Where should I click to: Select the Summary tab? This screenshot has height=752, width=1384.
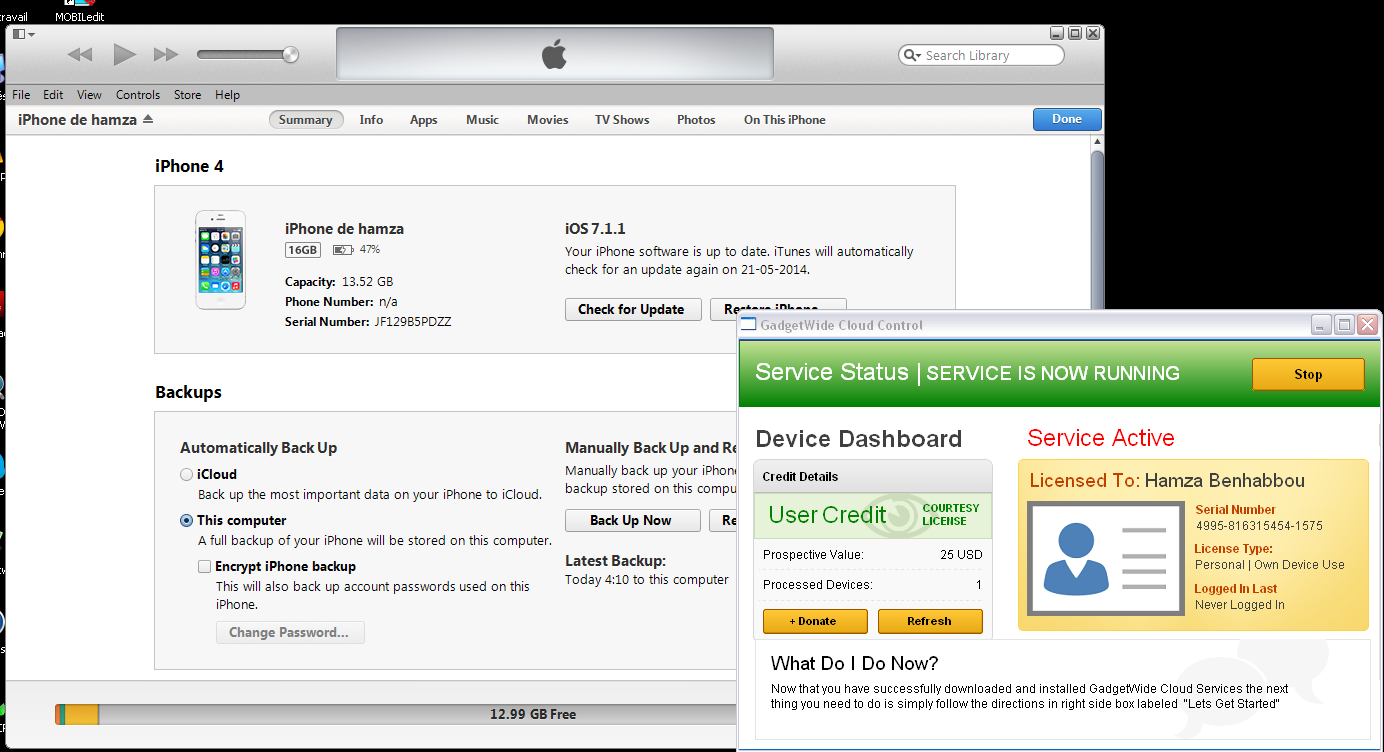tap(306, 120)
